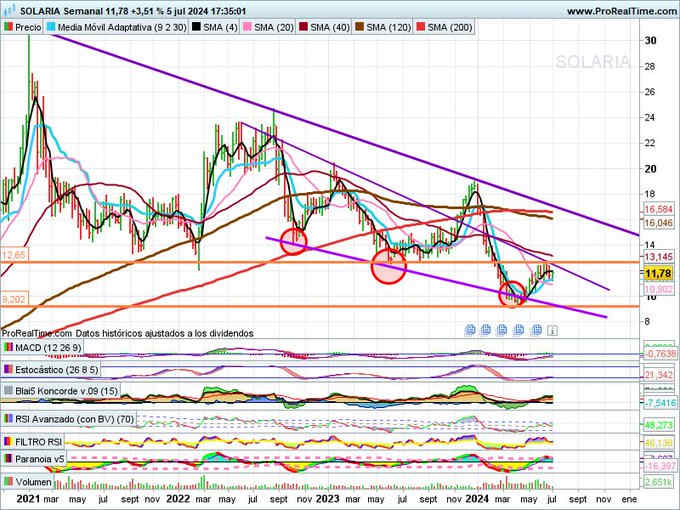Click the yellow current price label 11,78
The image size is (680, 510).
coord(657,274)
